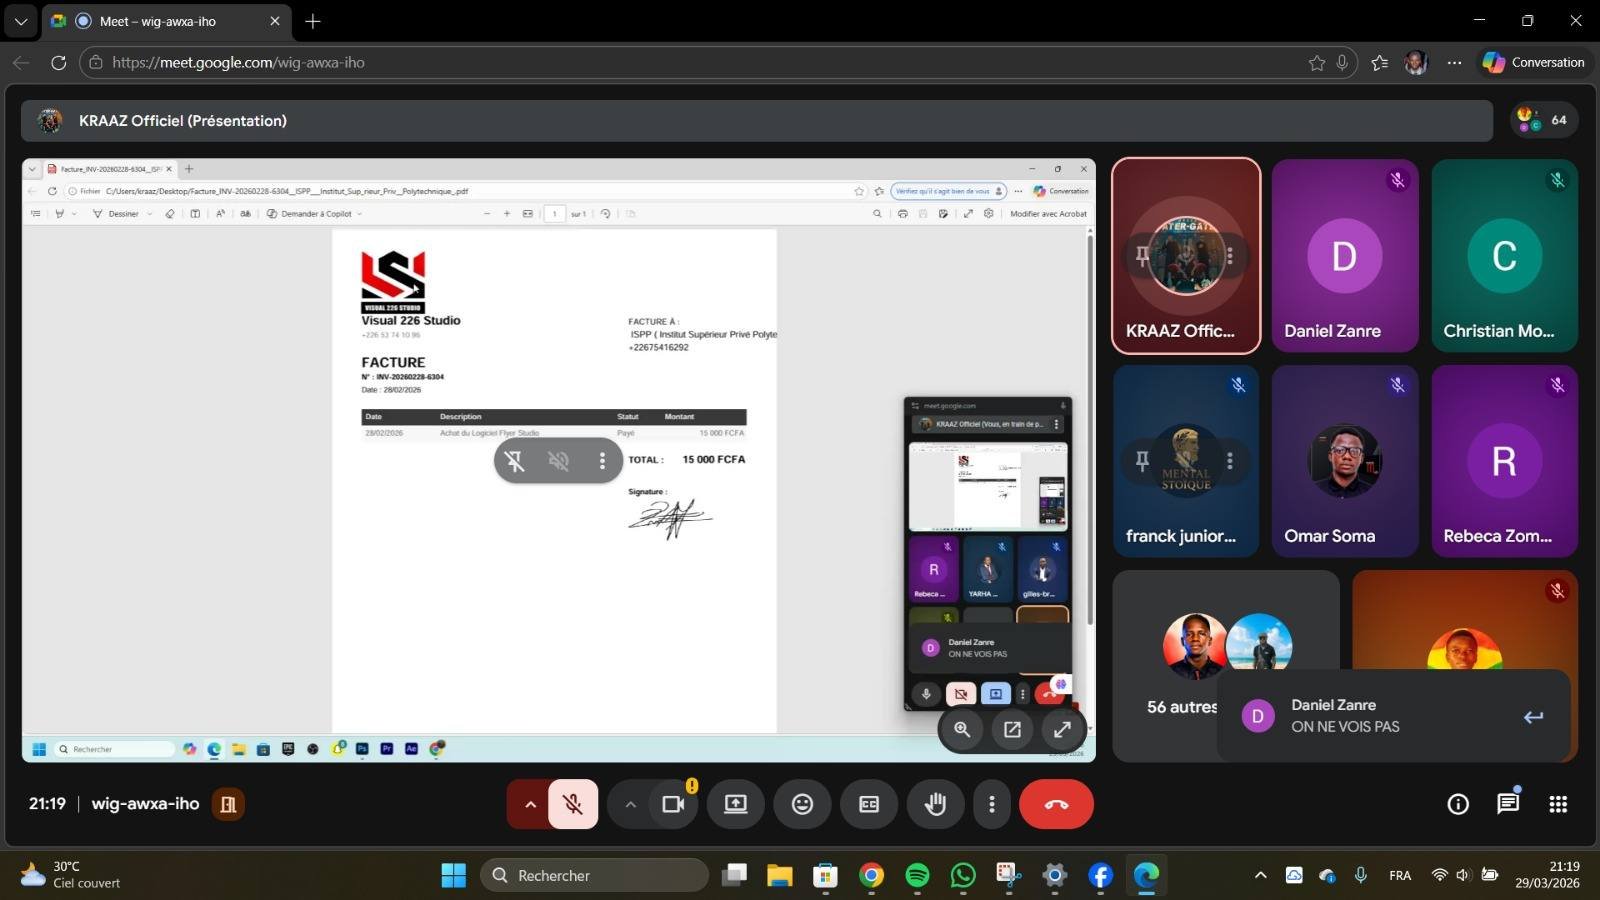The image size is (1600, 900).
Task: Zoom into the presentation with magnifier
Action: [962, 729]
